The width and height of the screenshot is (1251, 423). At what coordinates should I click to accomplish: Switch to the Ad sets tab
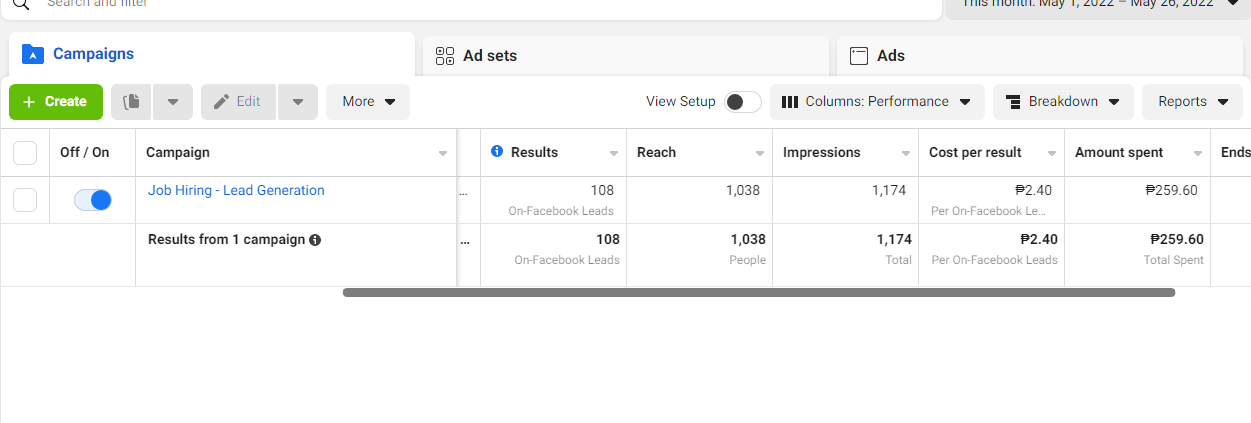pos(490,56)
